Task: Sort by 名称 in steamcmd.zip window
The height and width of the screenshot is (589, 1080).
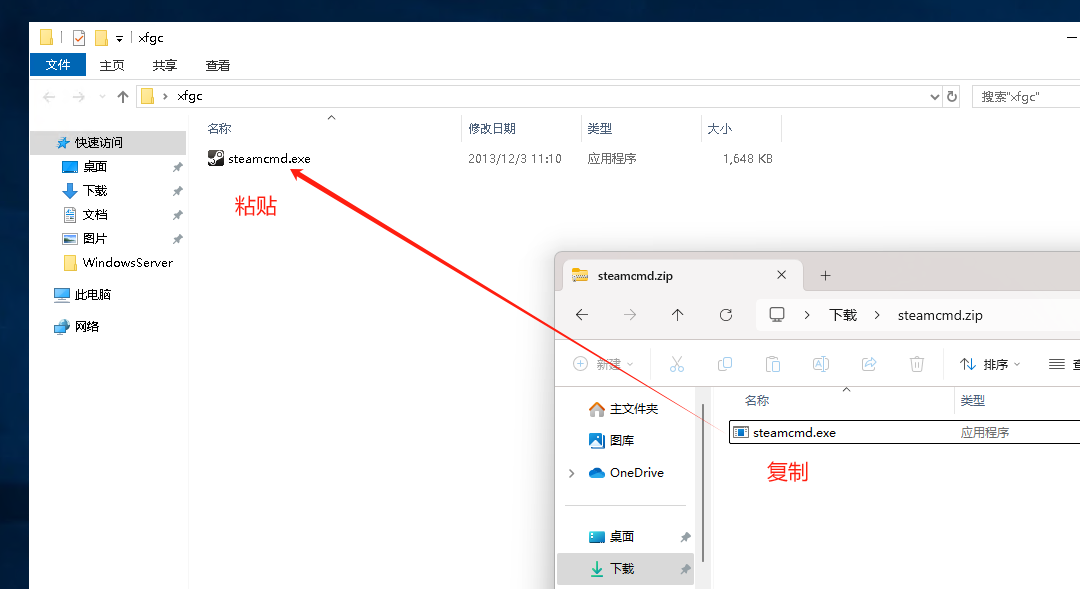Action: click(757, 401)
